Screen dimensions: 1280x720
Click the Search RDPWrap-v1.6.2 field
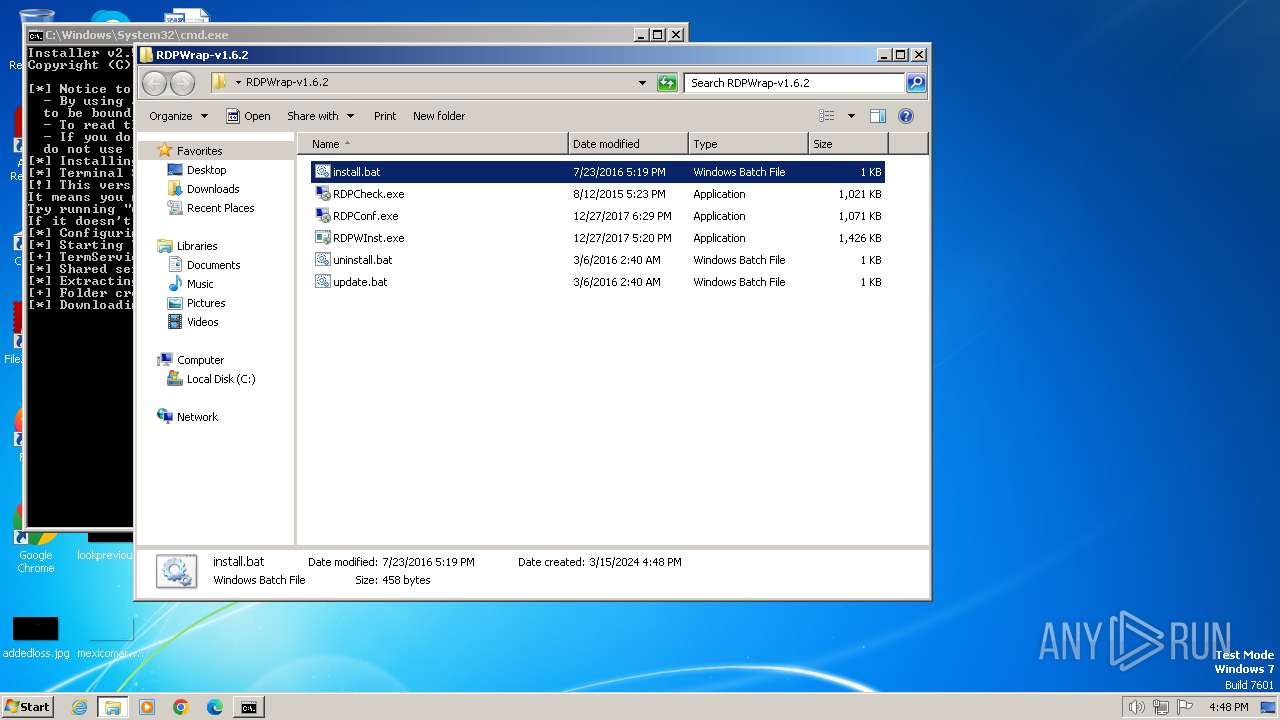[795, 83]
